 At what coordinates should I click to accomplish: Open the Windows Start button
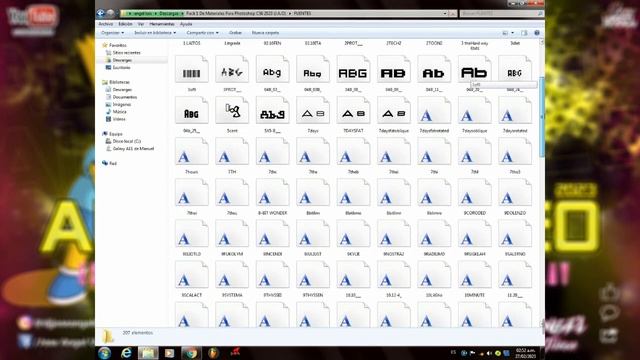click(x=104, y=353)
